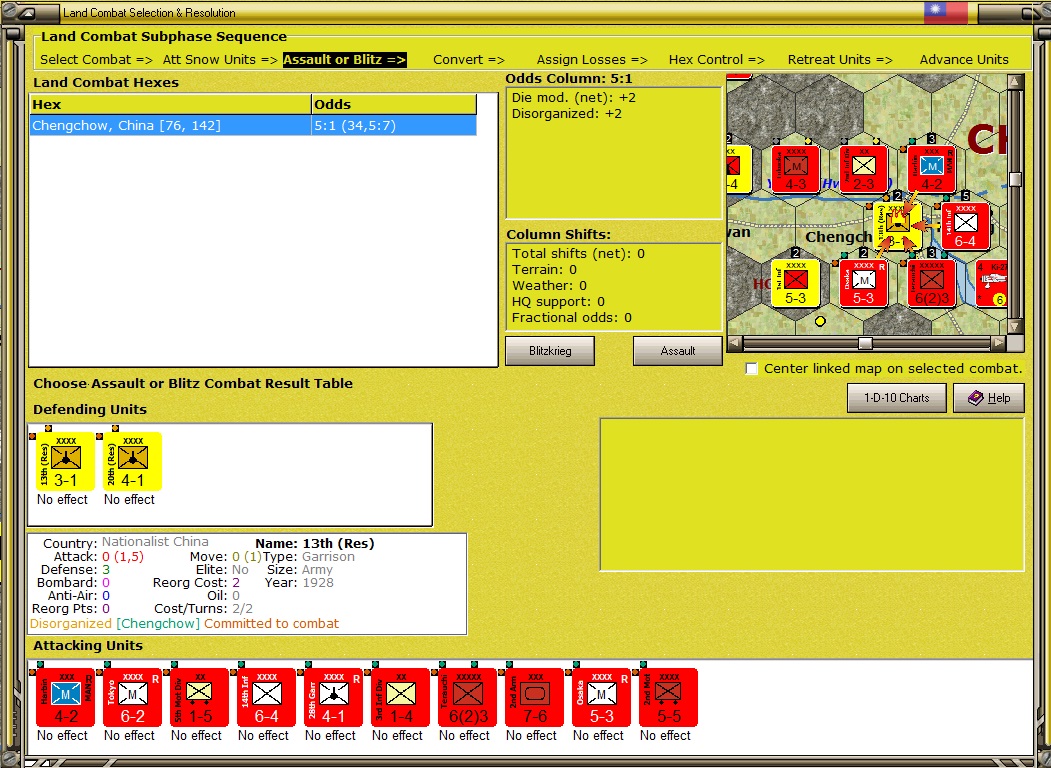Click the Convert subphase label
The width and height of the screenshot is (1051, 768).
tap(469, 60)
